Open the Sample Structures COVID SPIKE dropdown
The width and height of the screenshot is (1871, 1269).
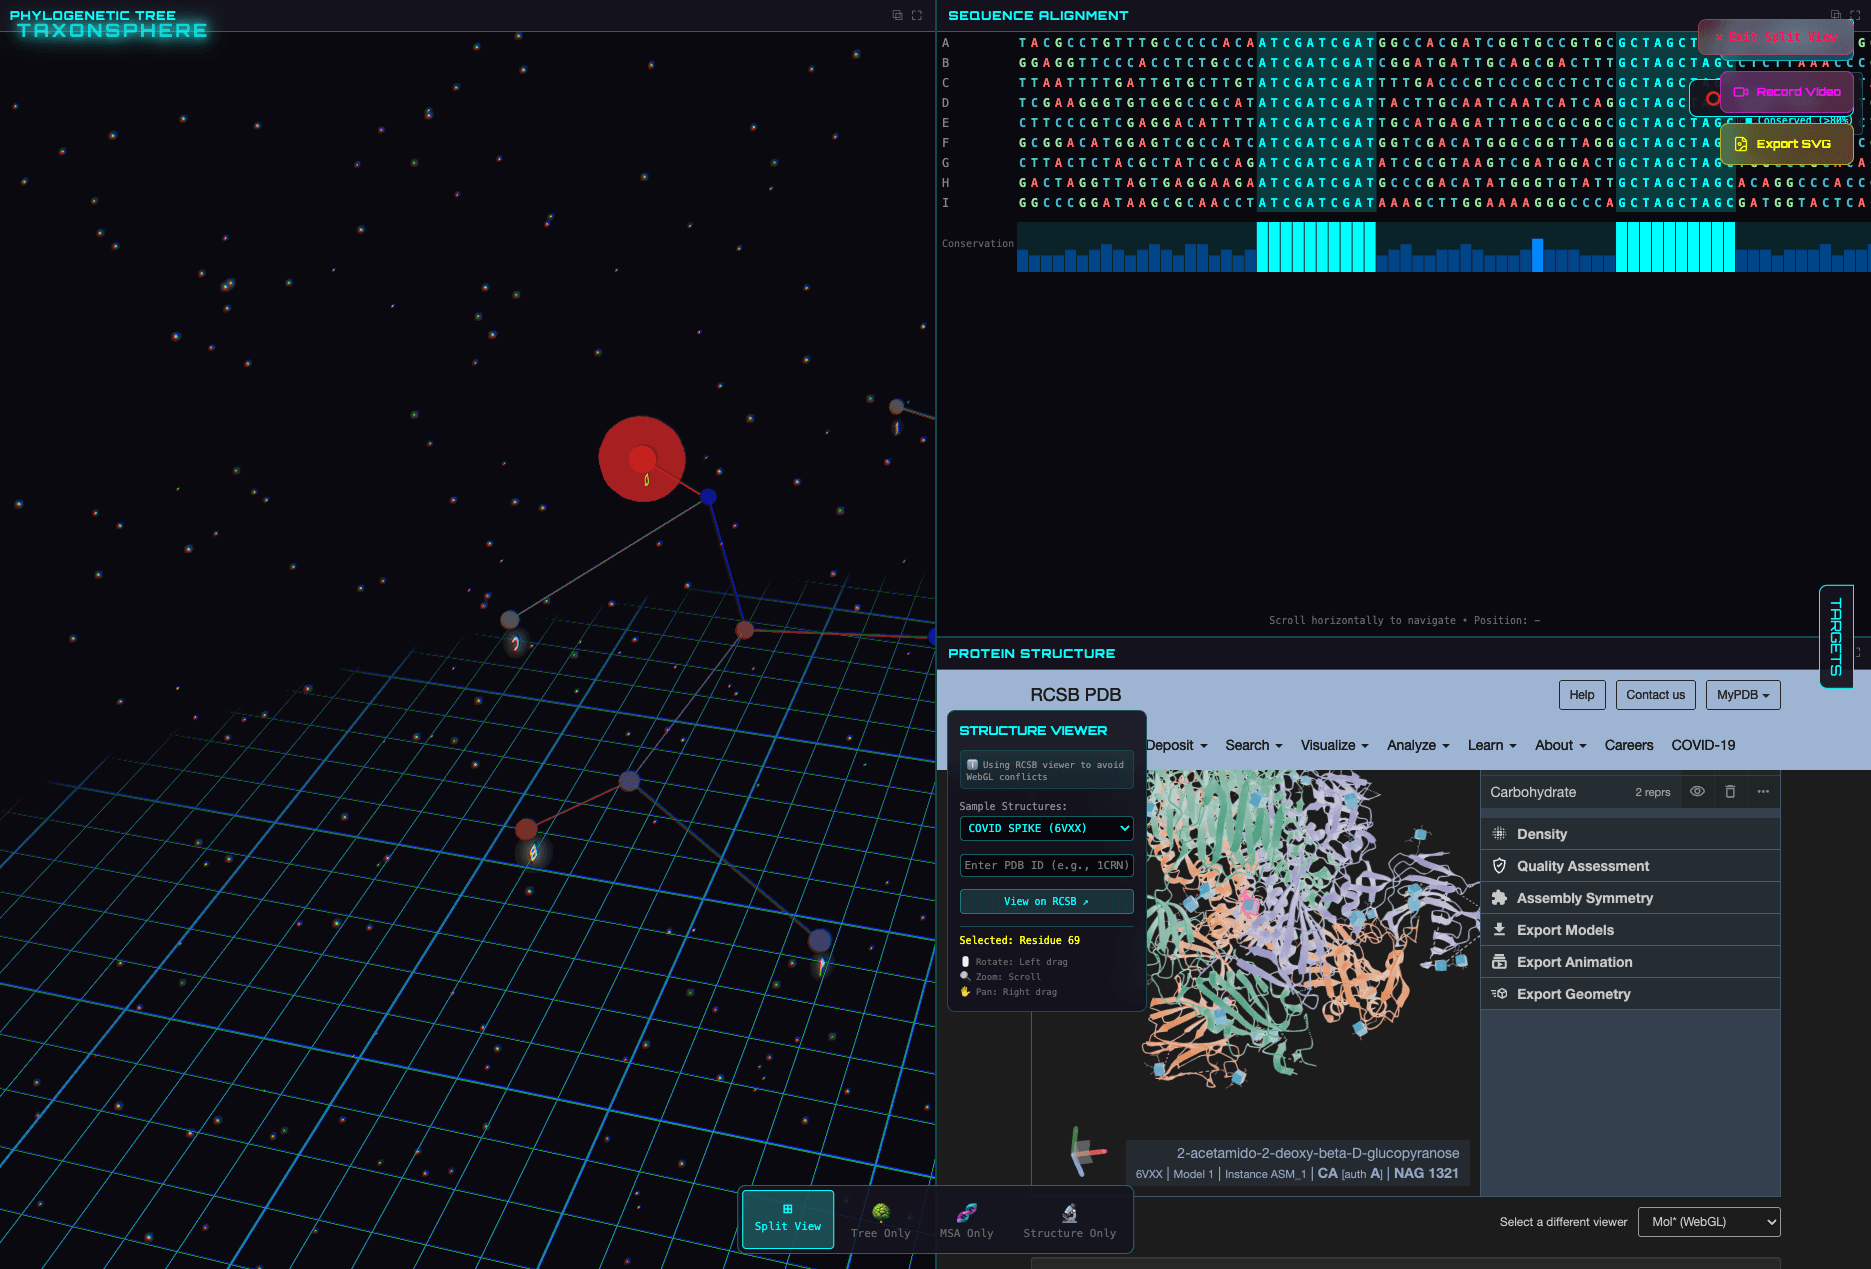[1046, 828]
